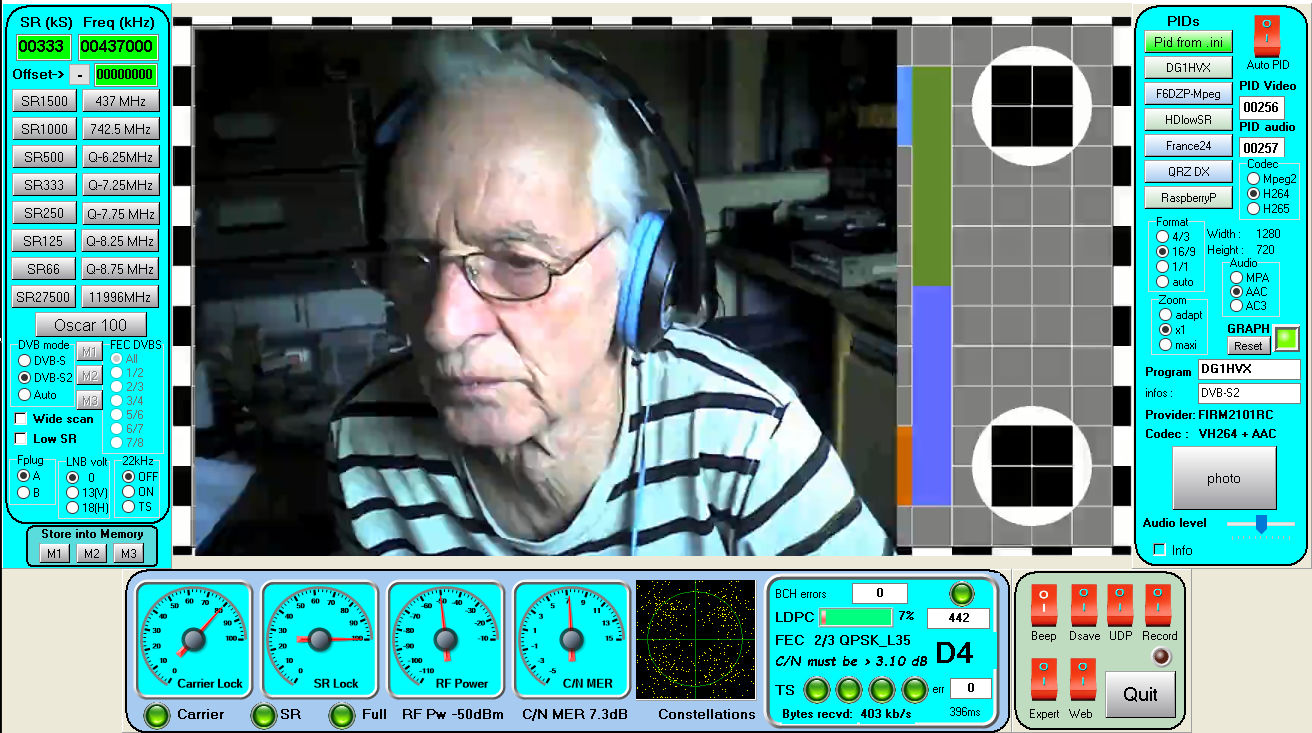Flip the Dsave switch

[1083, 606]
